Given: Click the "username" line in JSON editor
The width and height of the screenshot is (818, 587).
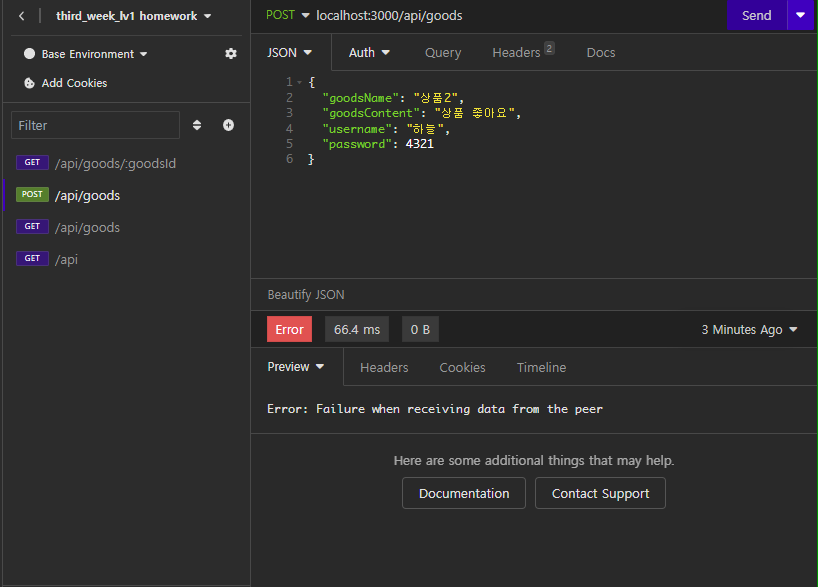Looking at the screenshot, I should tap(386, 128).
